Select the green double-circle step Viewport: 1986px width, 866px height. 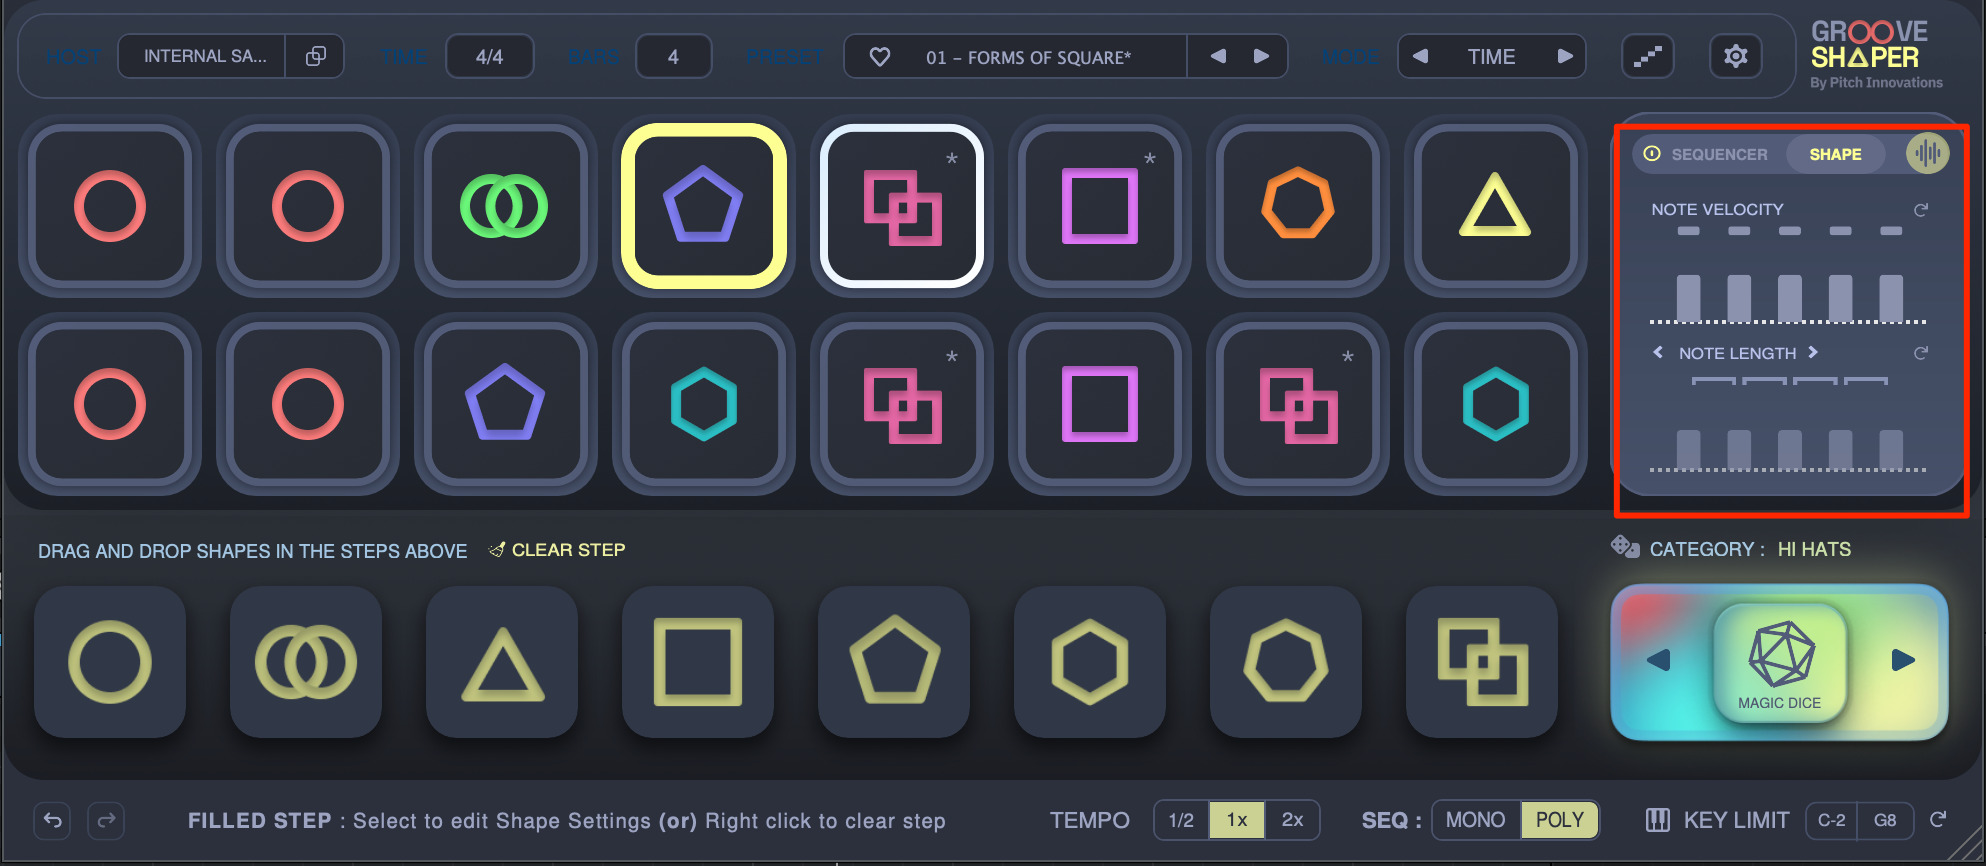[x=505, y=206]
